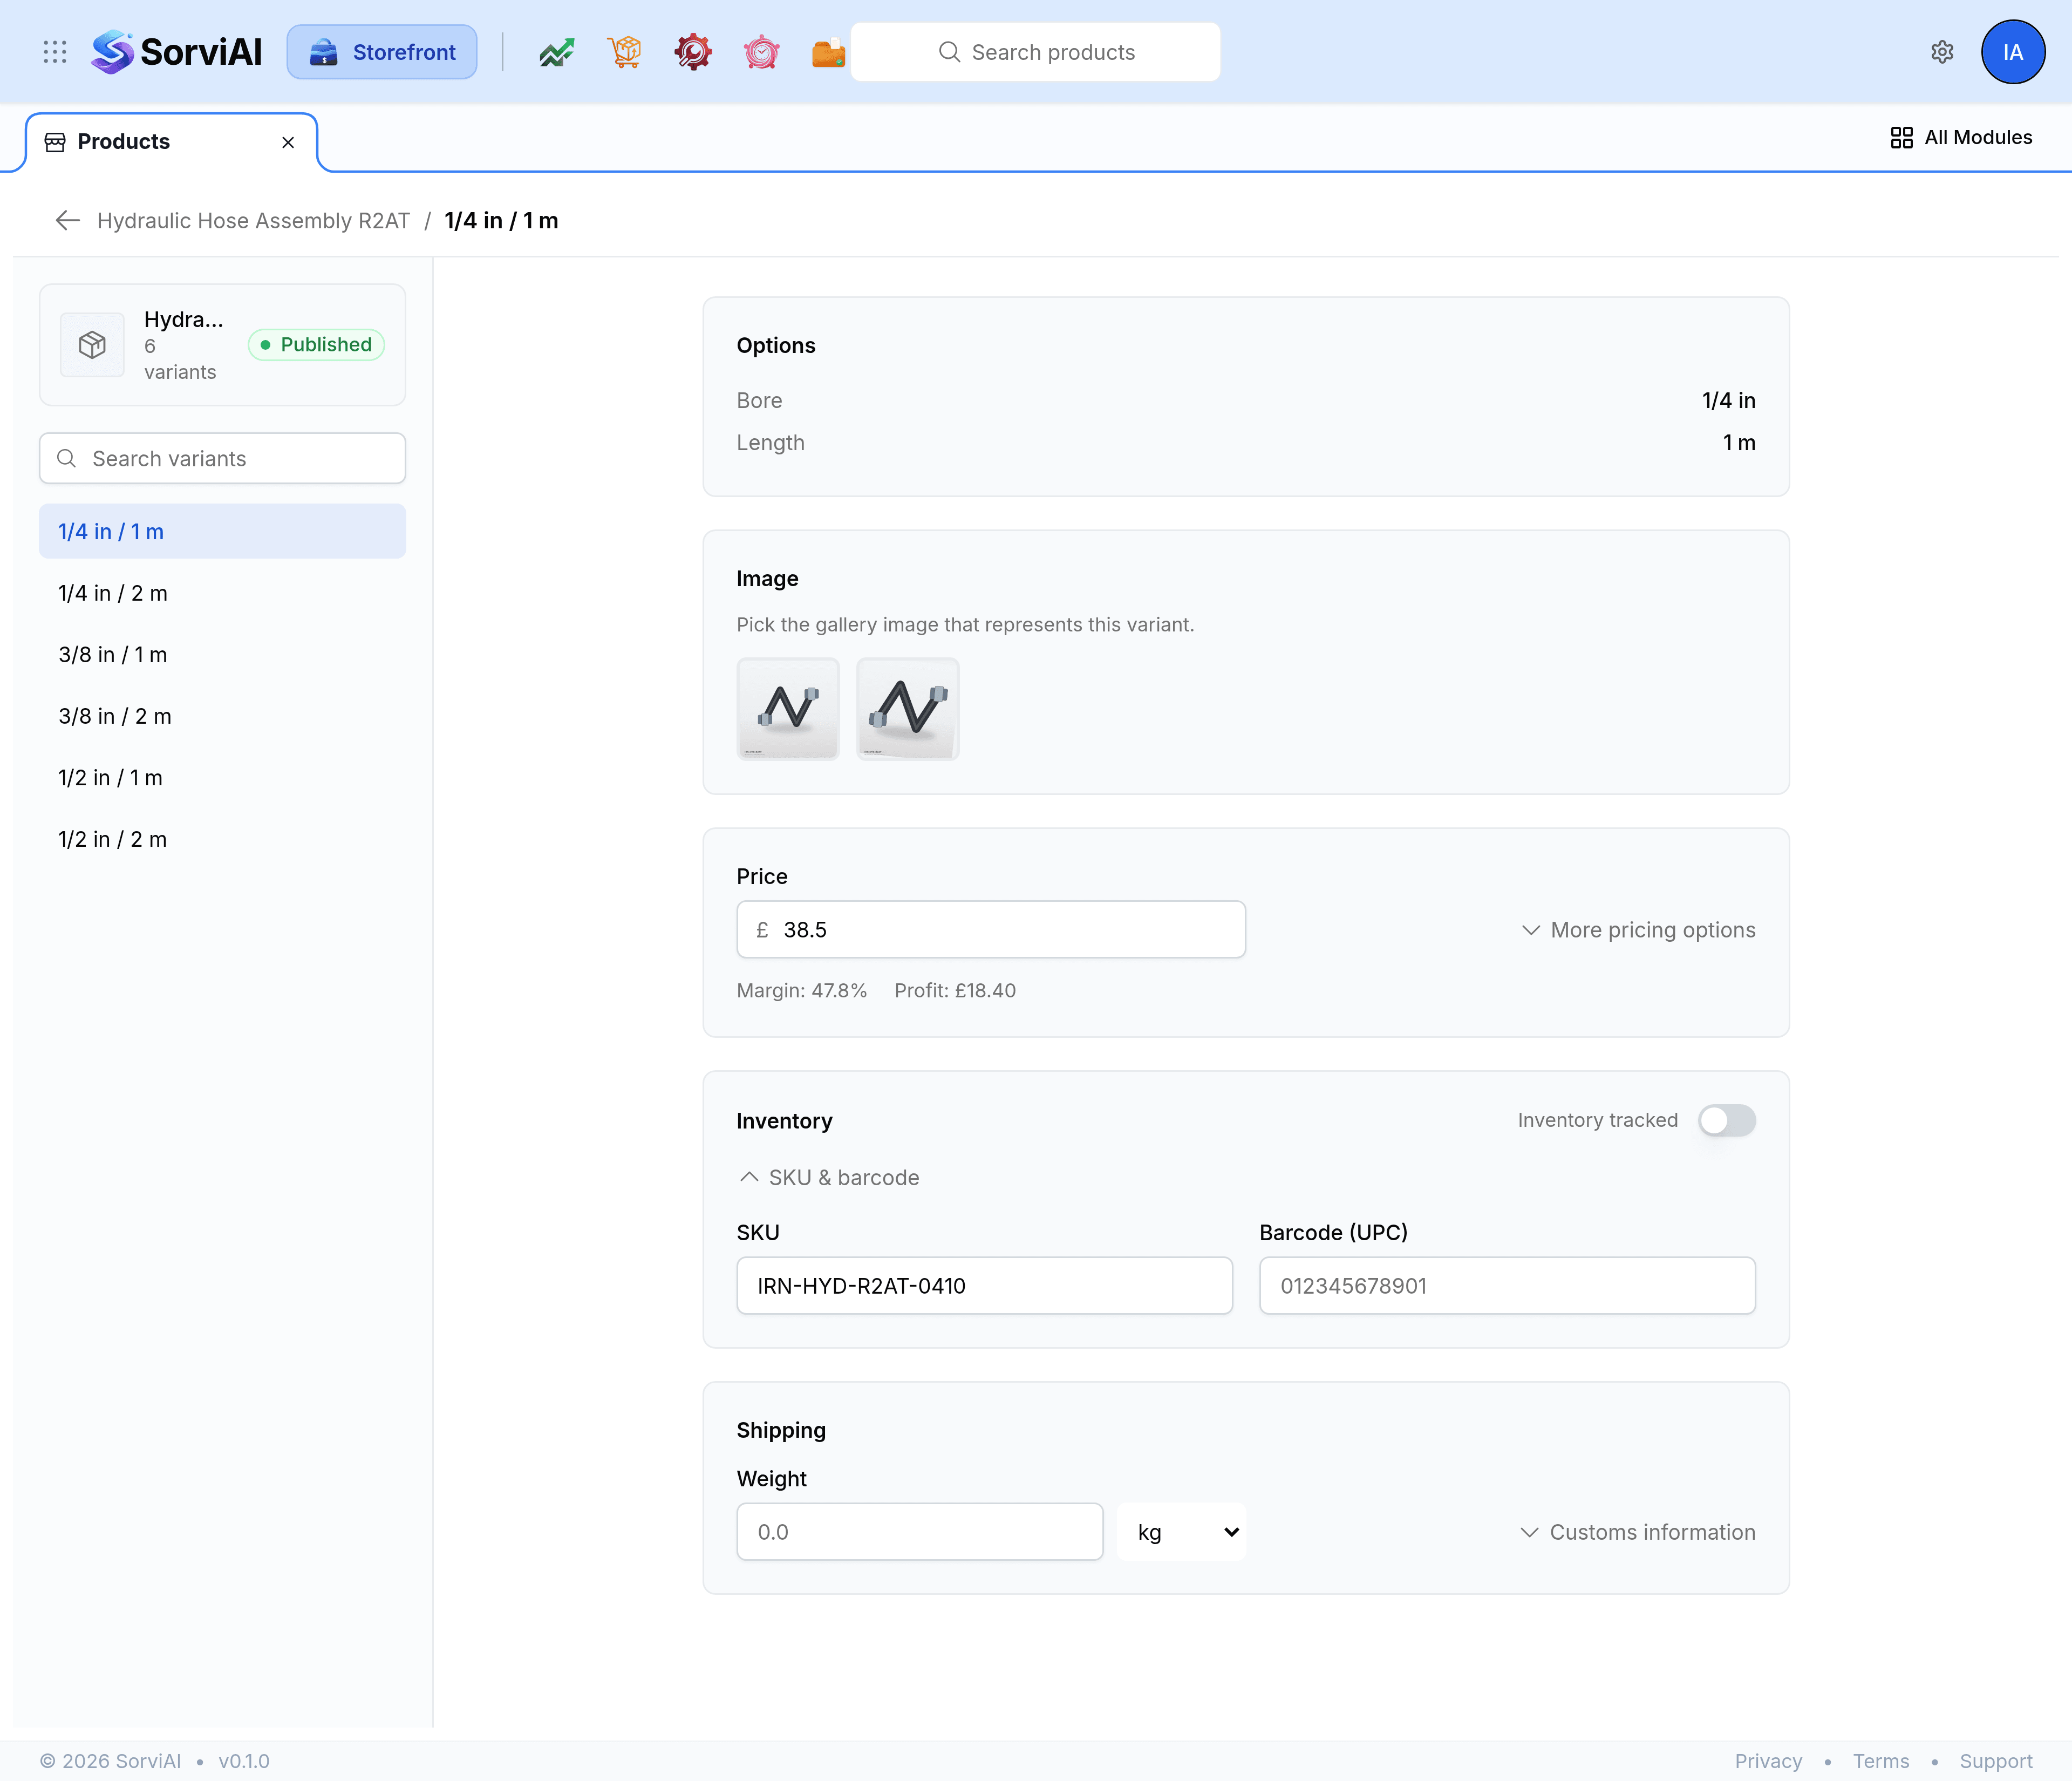Viewport: 2072px width, 1781px height.
Task: Click the SorviAI logo
Action: (x=177, y=52)
